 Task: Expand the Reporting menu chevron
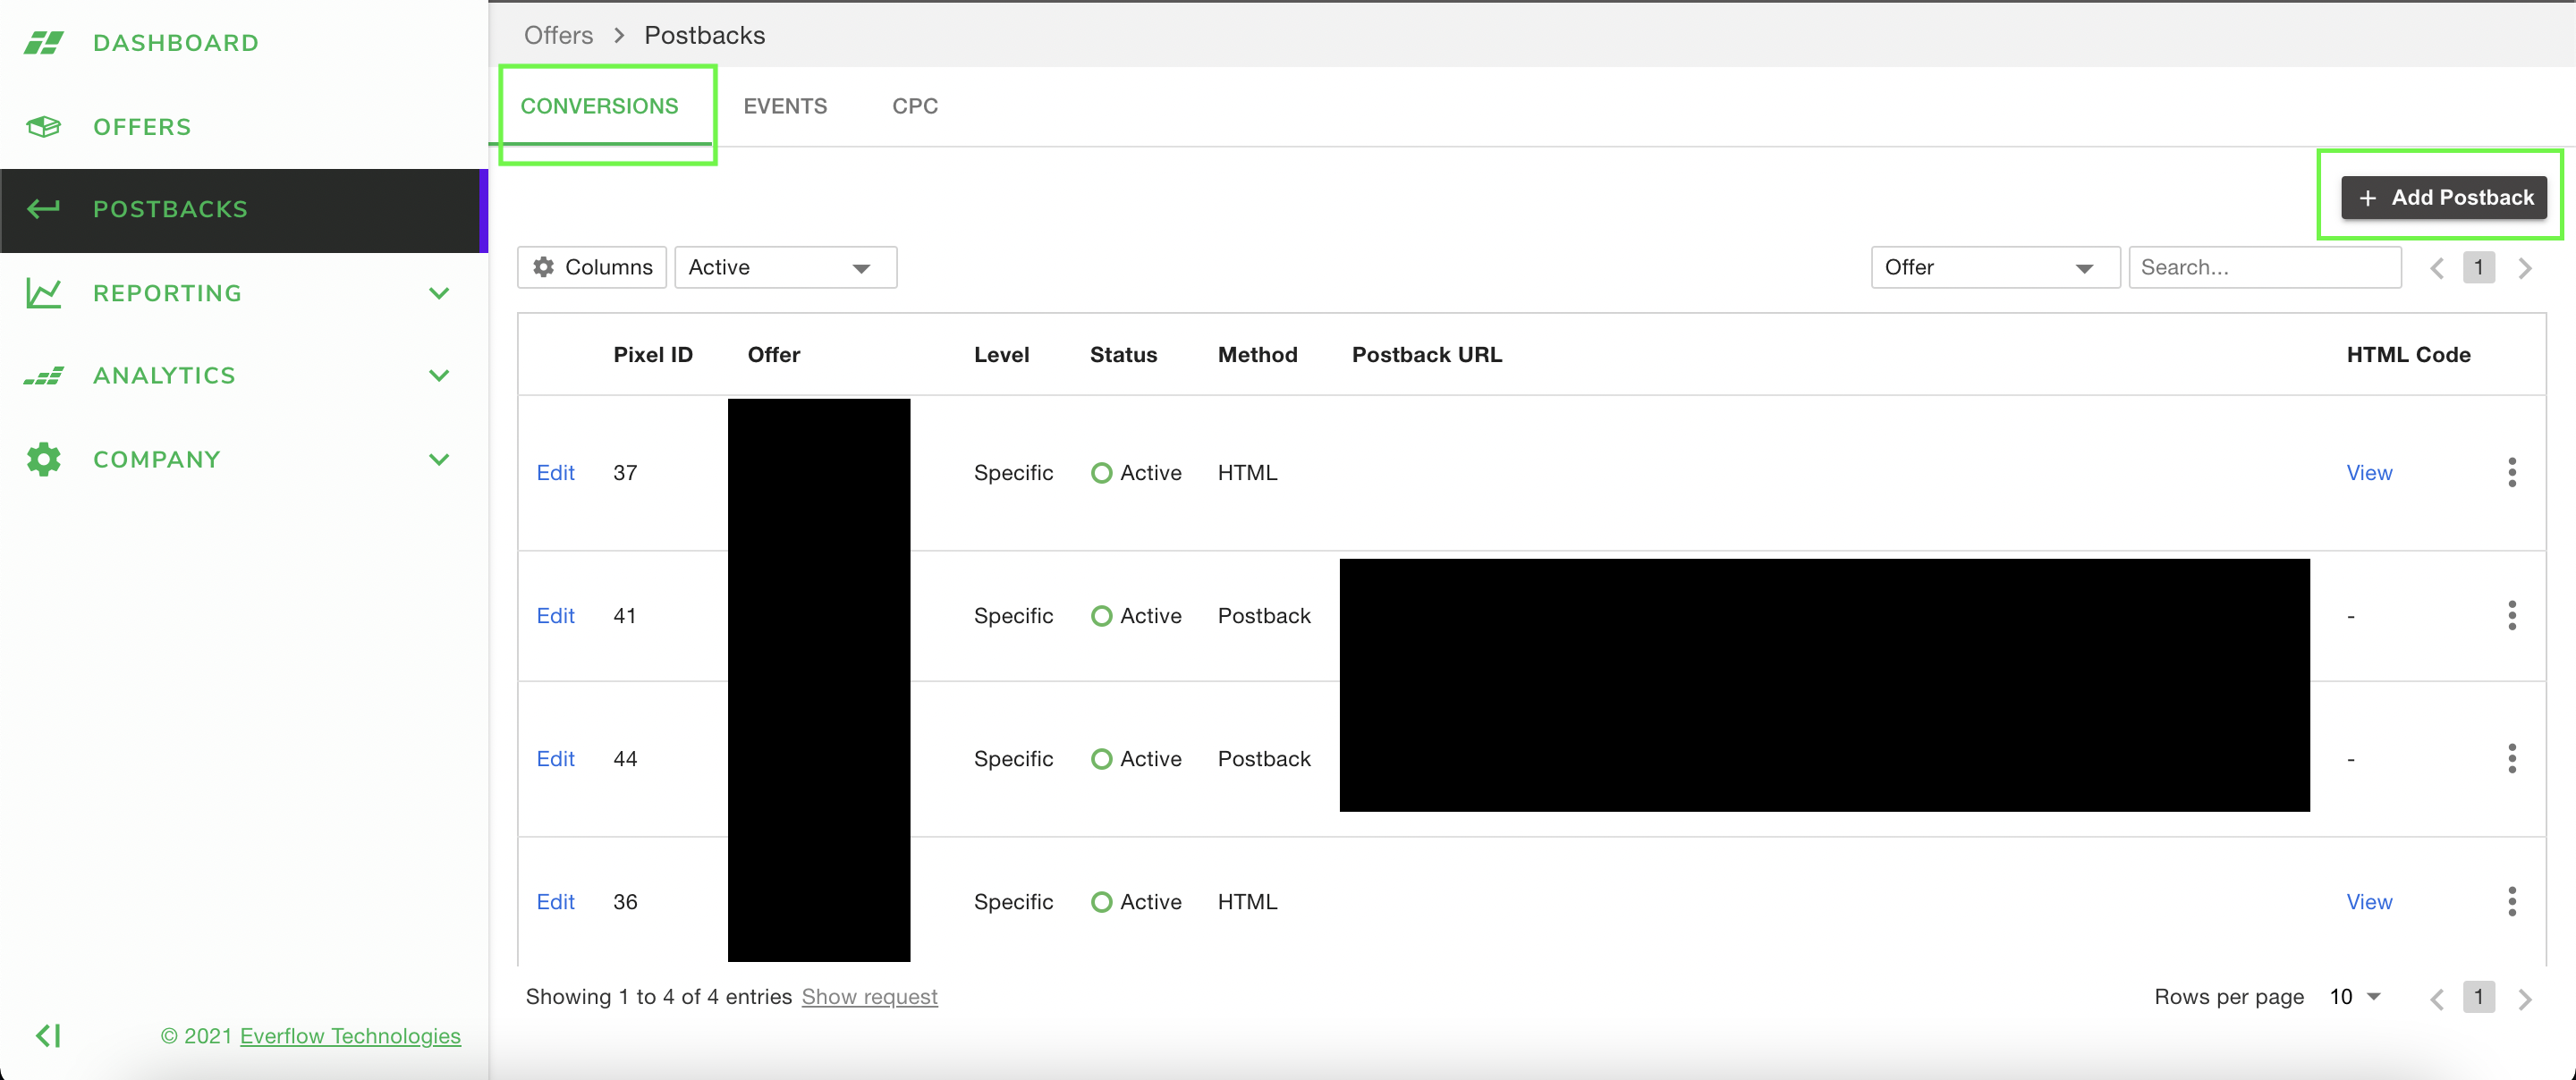pos(439,293)
